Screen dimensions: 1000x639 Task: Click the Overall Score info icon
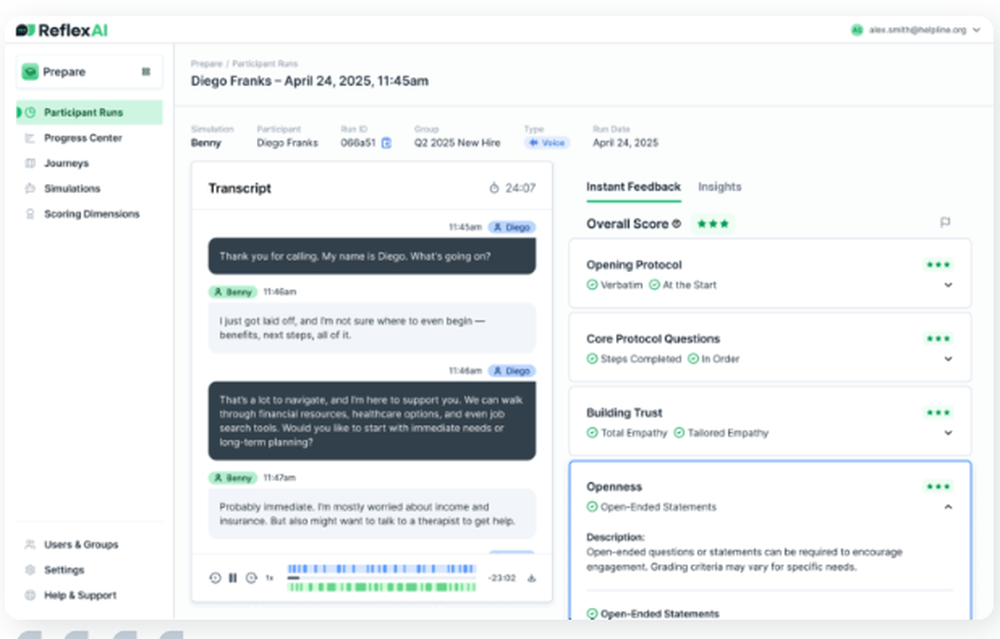tap(677, 224)
